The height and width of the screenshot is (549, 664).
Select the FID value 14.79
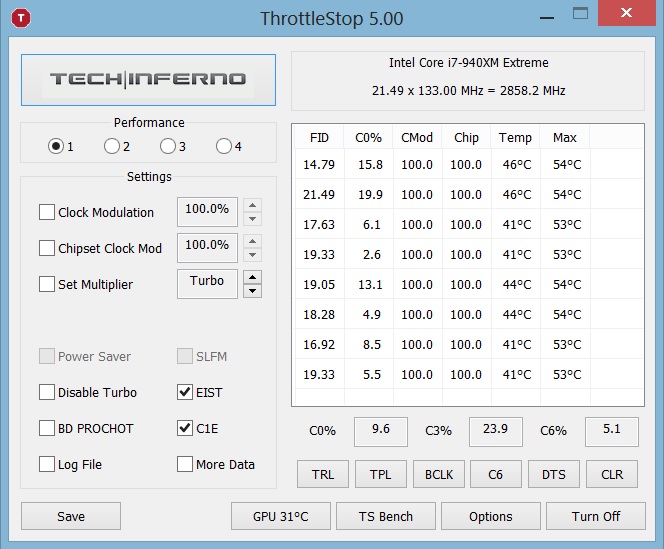pyautogui.click(x=319, y=164)
